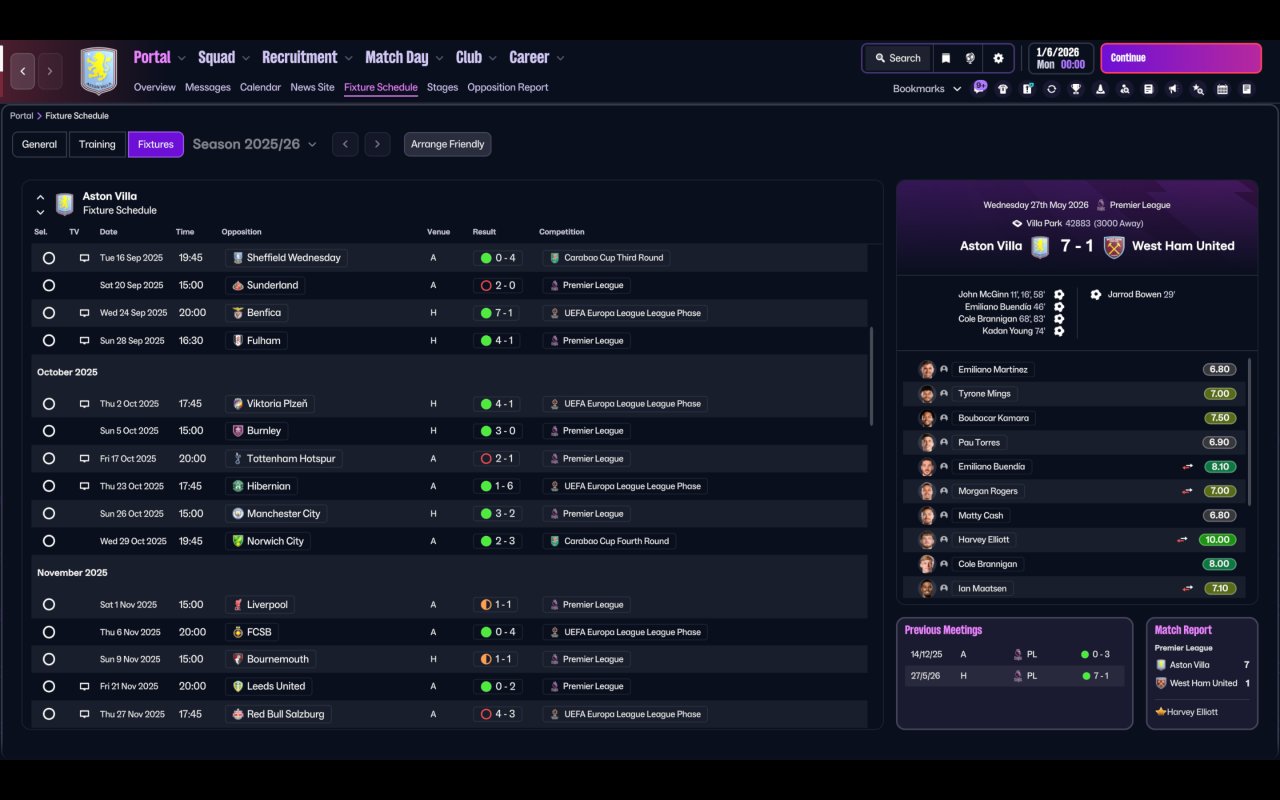
Task: Open the 9+ messages notification icon
Action: 980,87
